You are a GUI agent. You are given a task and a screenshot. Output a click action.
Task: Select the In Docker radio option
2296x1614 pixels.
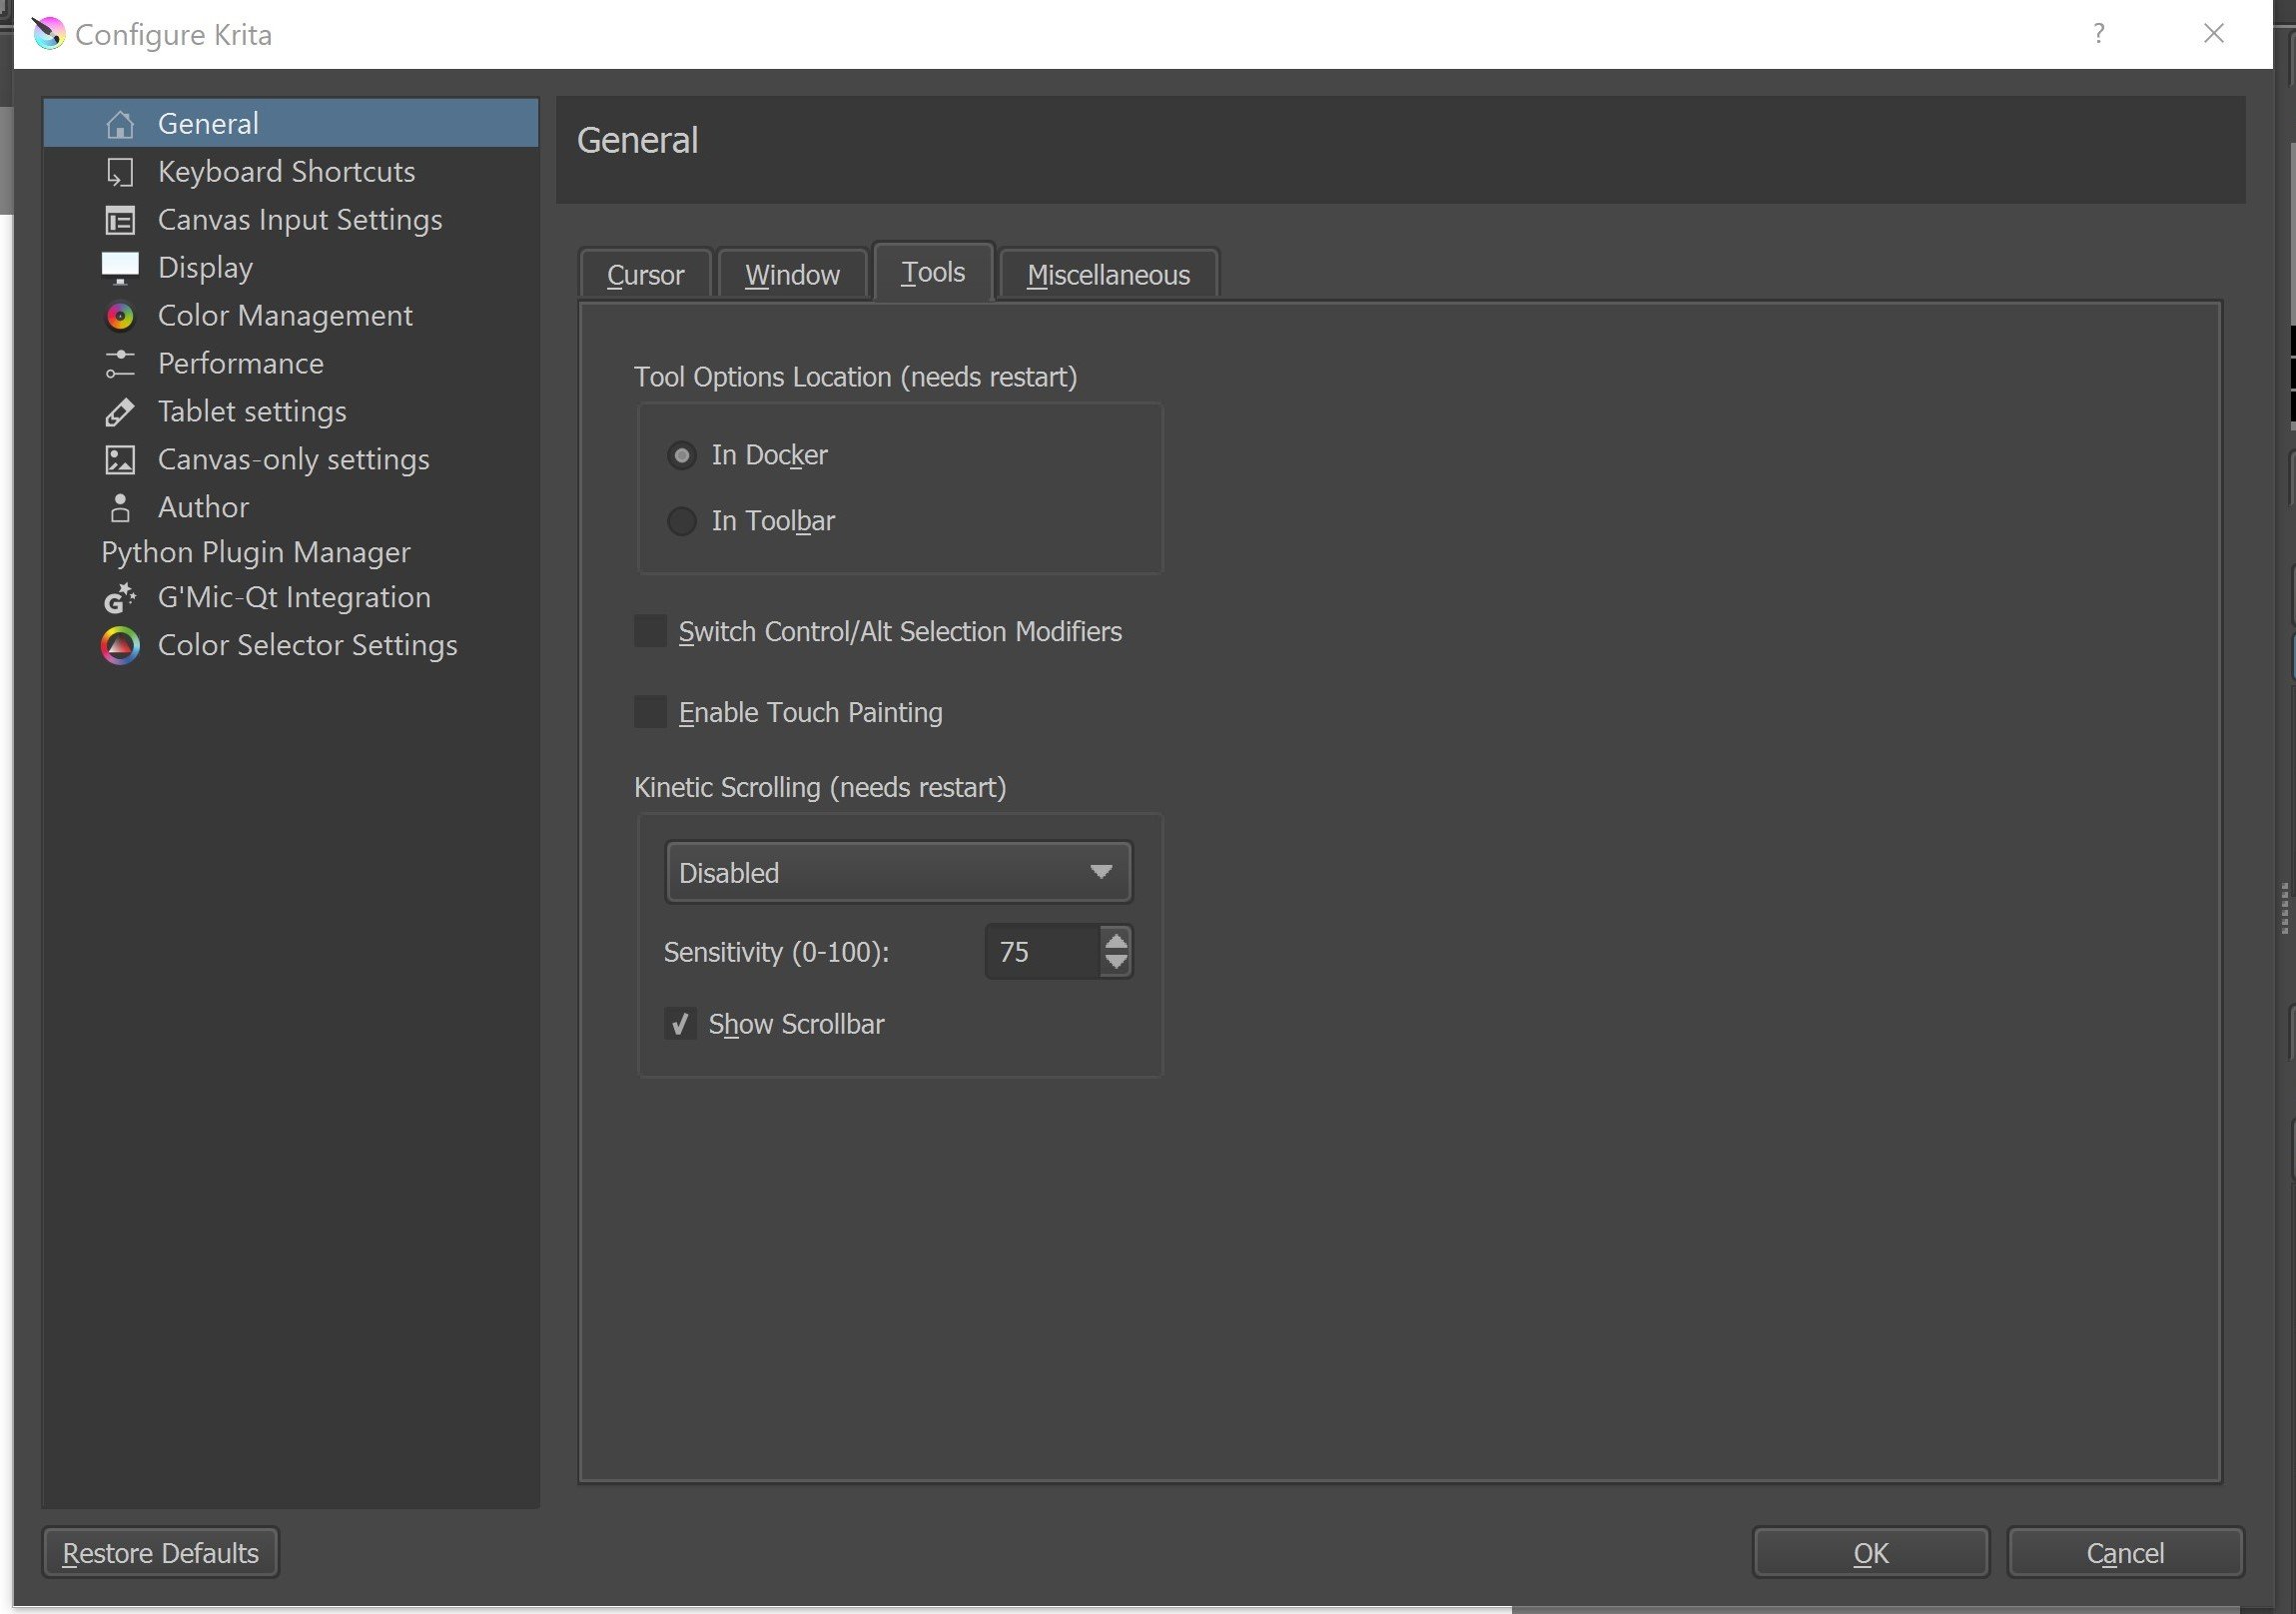[681, 456]
